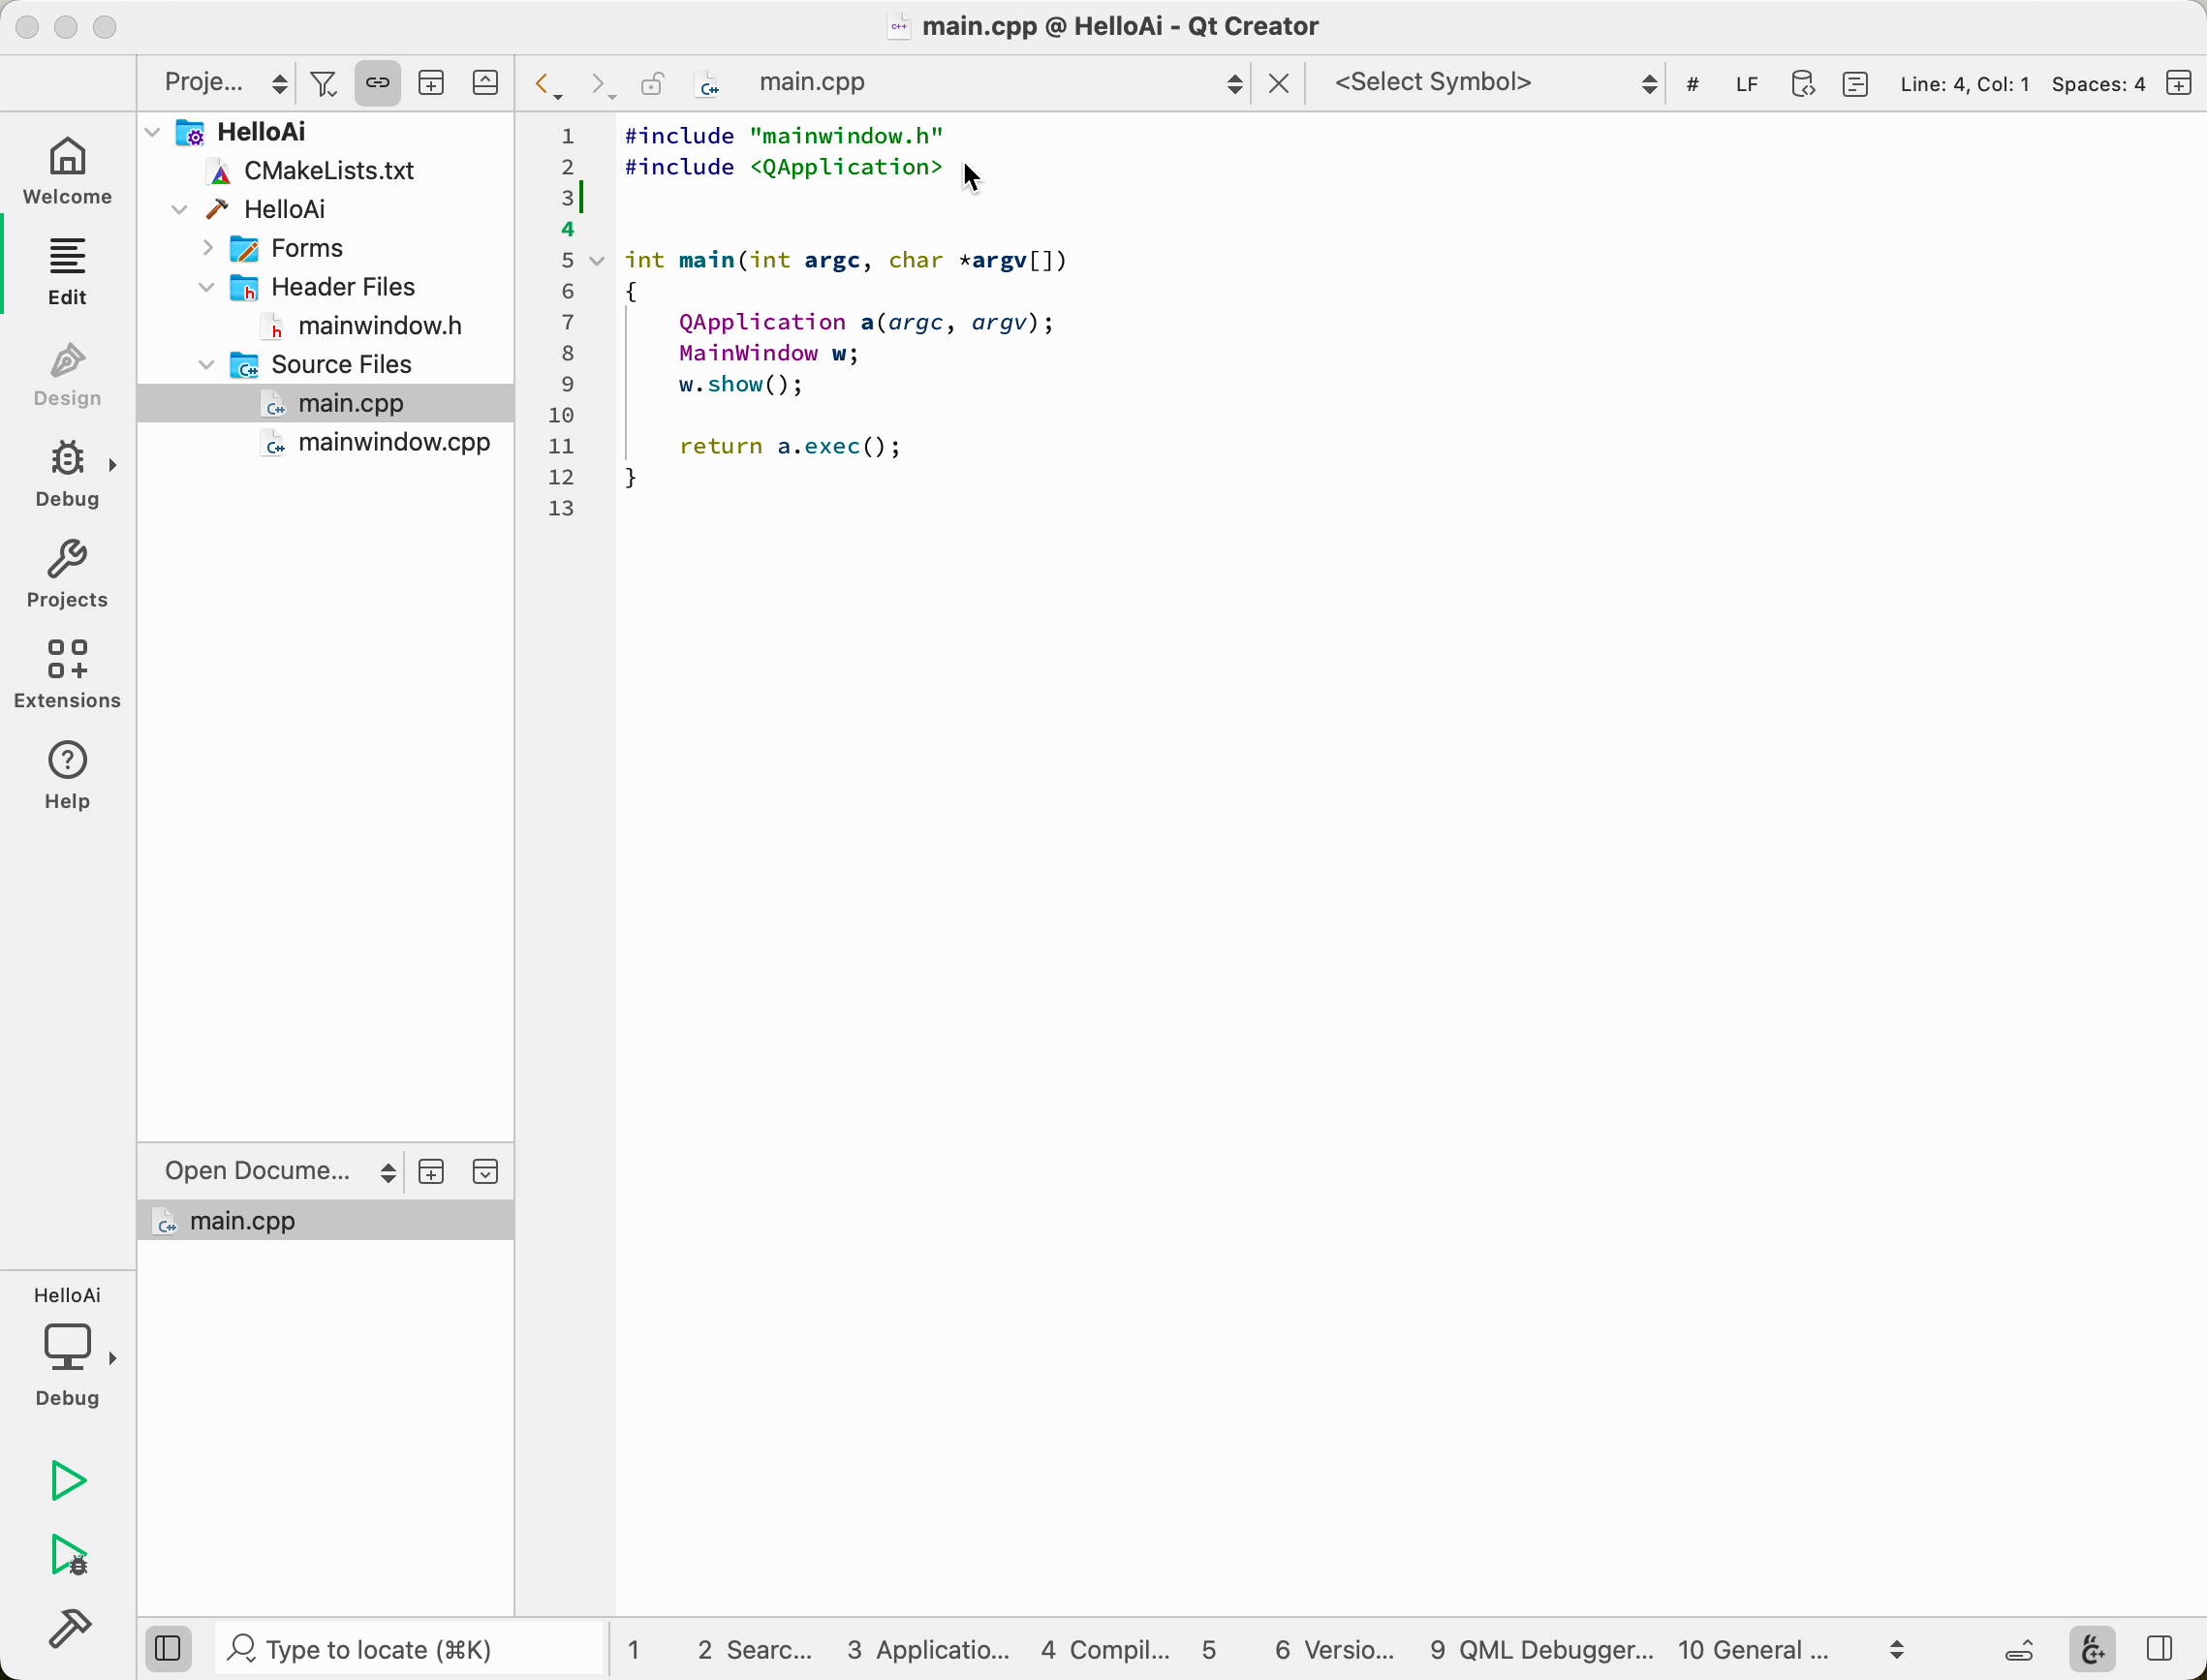Open the Application Output pane

tap(927, 1650)
